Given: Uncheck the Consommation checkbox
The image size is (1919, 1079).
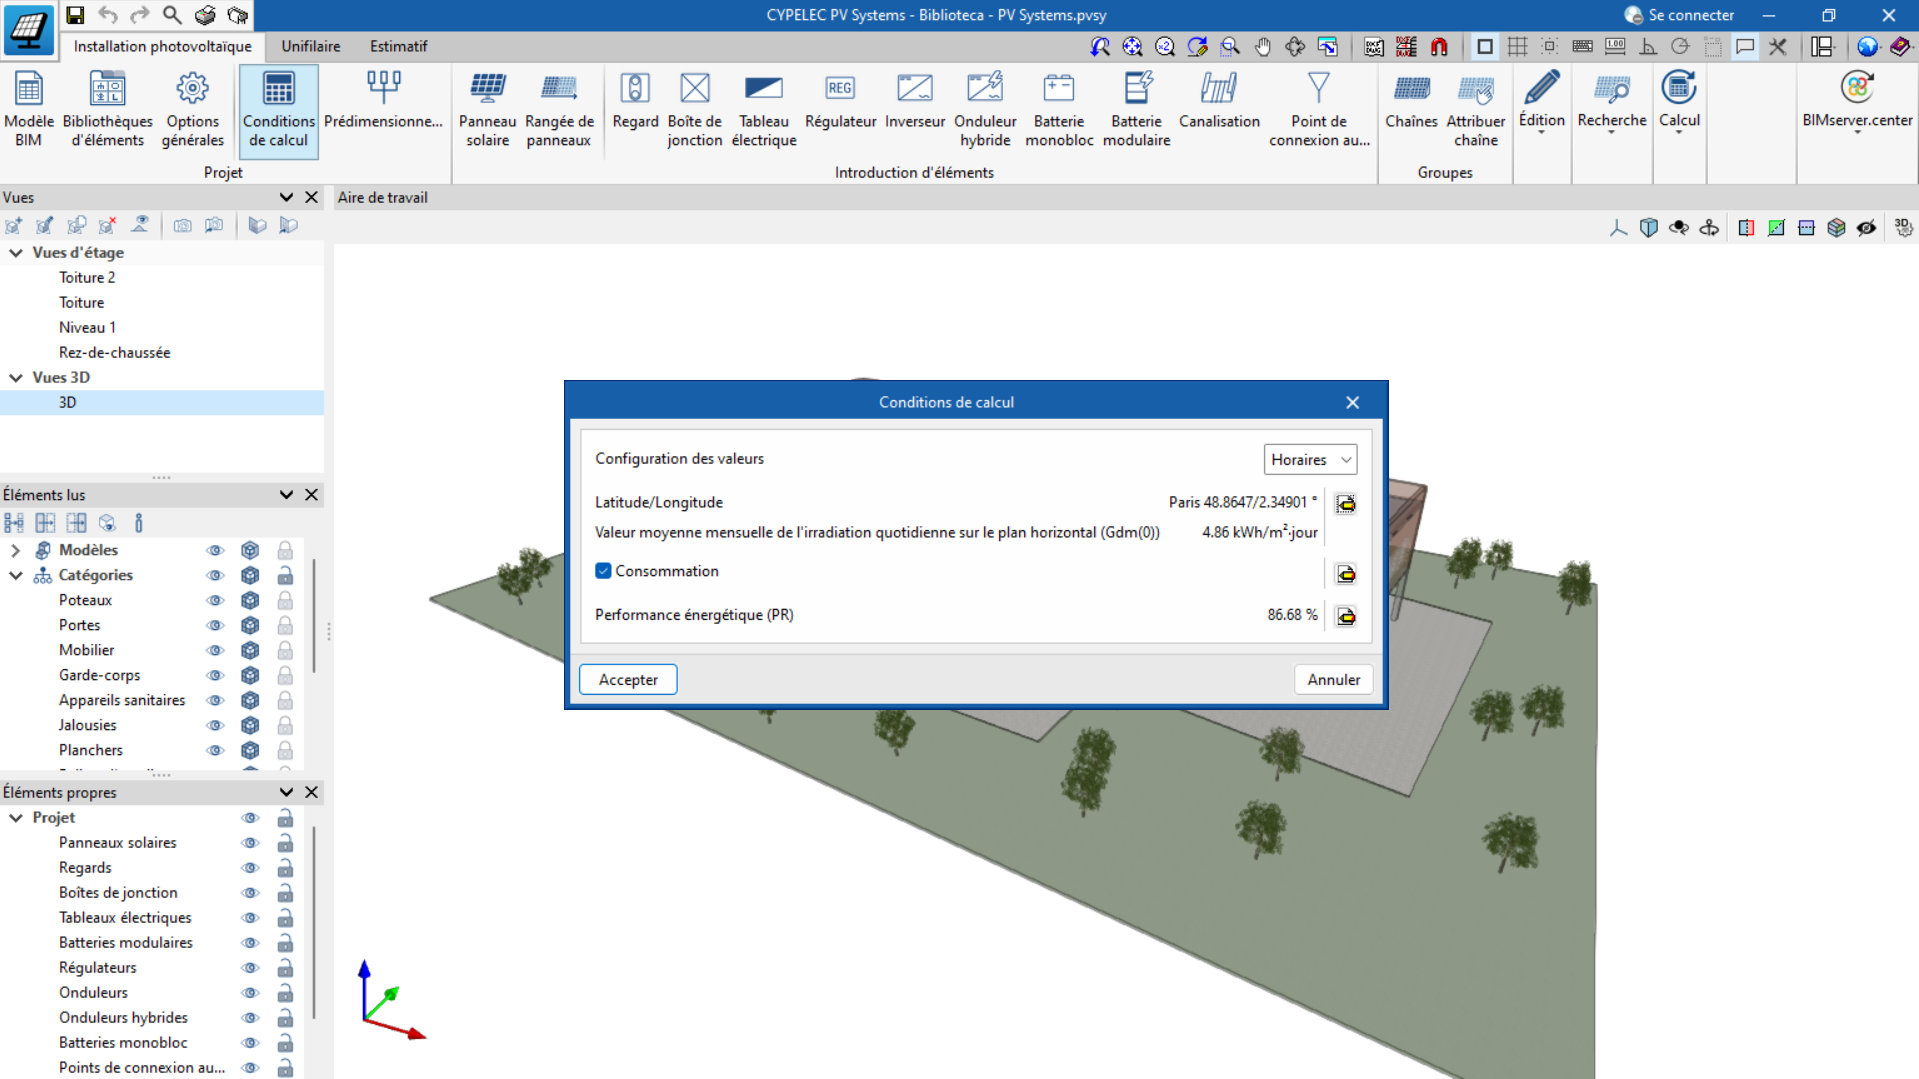Looking at the screenshot, I should click(603, 571).
